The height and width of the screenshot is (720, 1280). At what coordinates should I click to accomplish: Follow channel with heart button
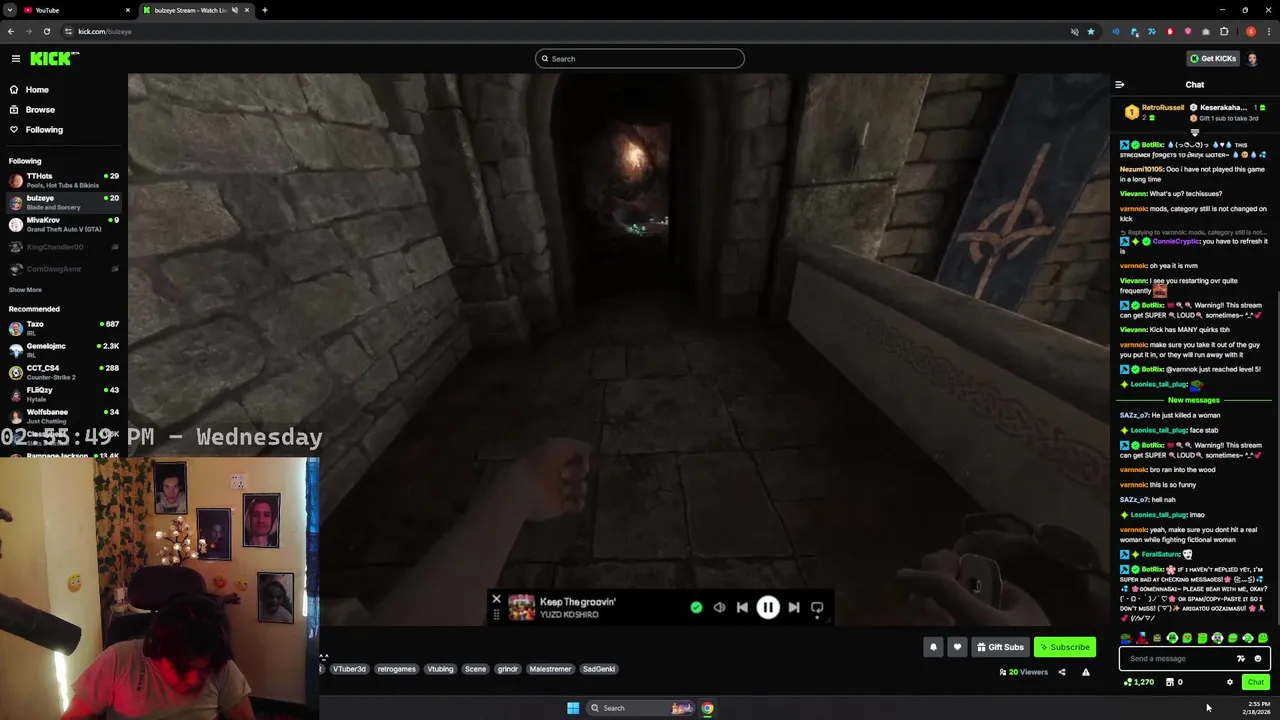tap(957, 647)
